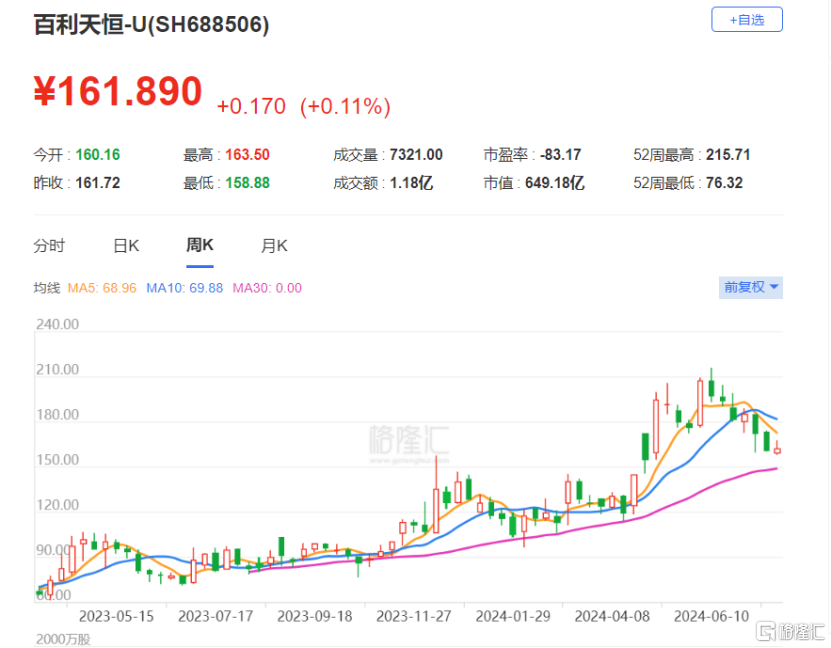Switch to the 日K tab
This screenshot has width=831, height=648.
point(126,246)
